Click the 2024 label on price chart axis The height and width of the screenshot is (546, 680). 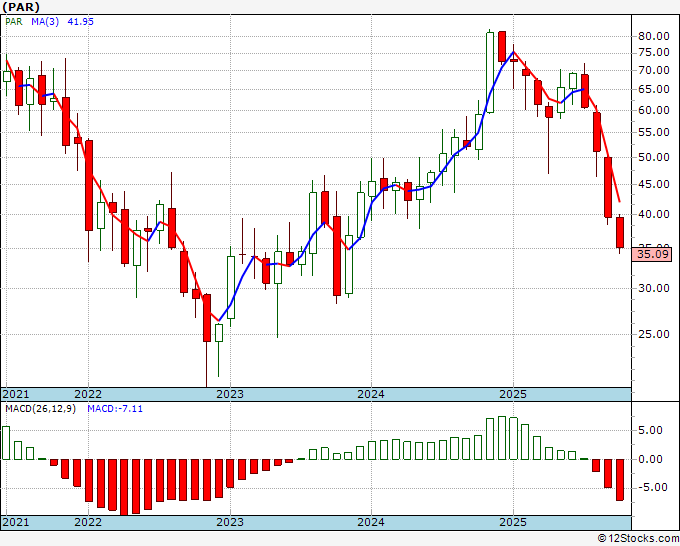click(371, 394)
